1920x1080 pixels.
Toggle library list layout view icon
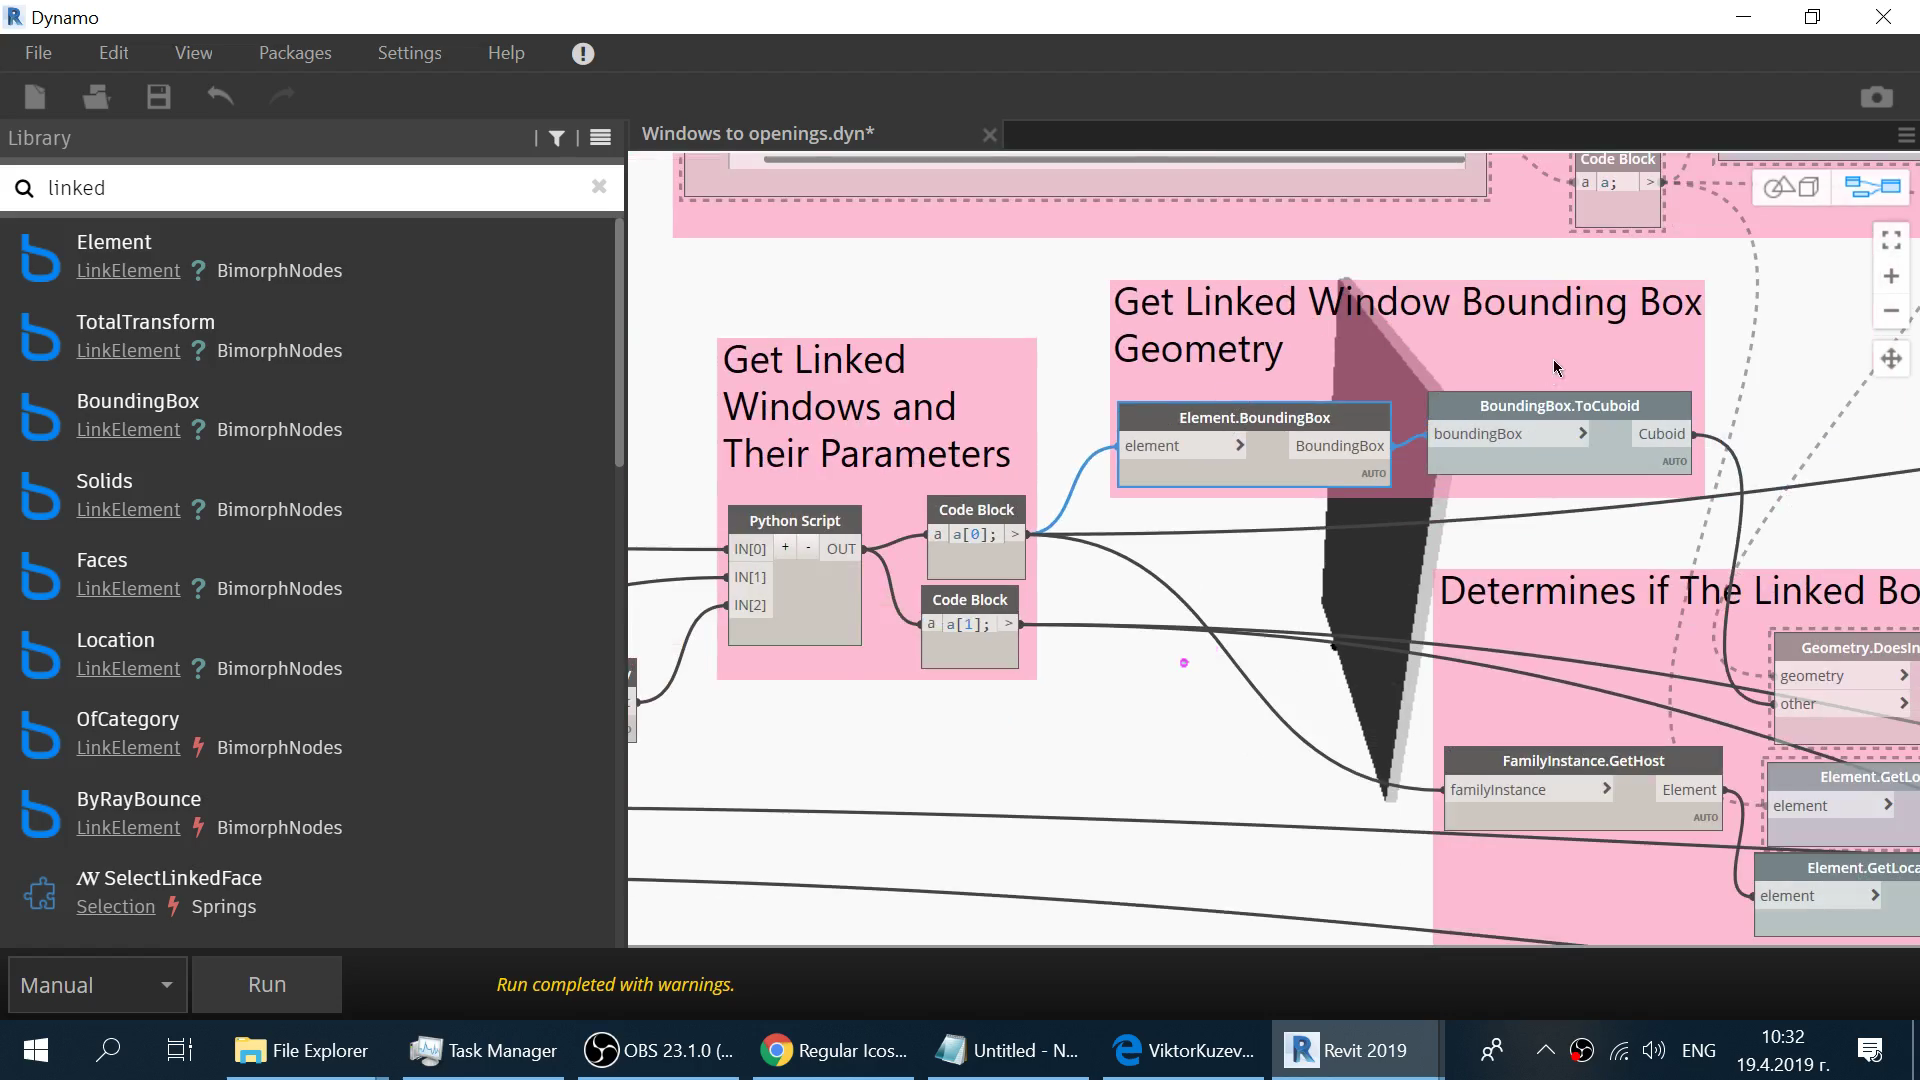600,138
